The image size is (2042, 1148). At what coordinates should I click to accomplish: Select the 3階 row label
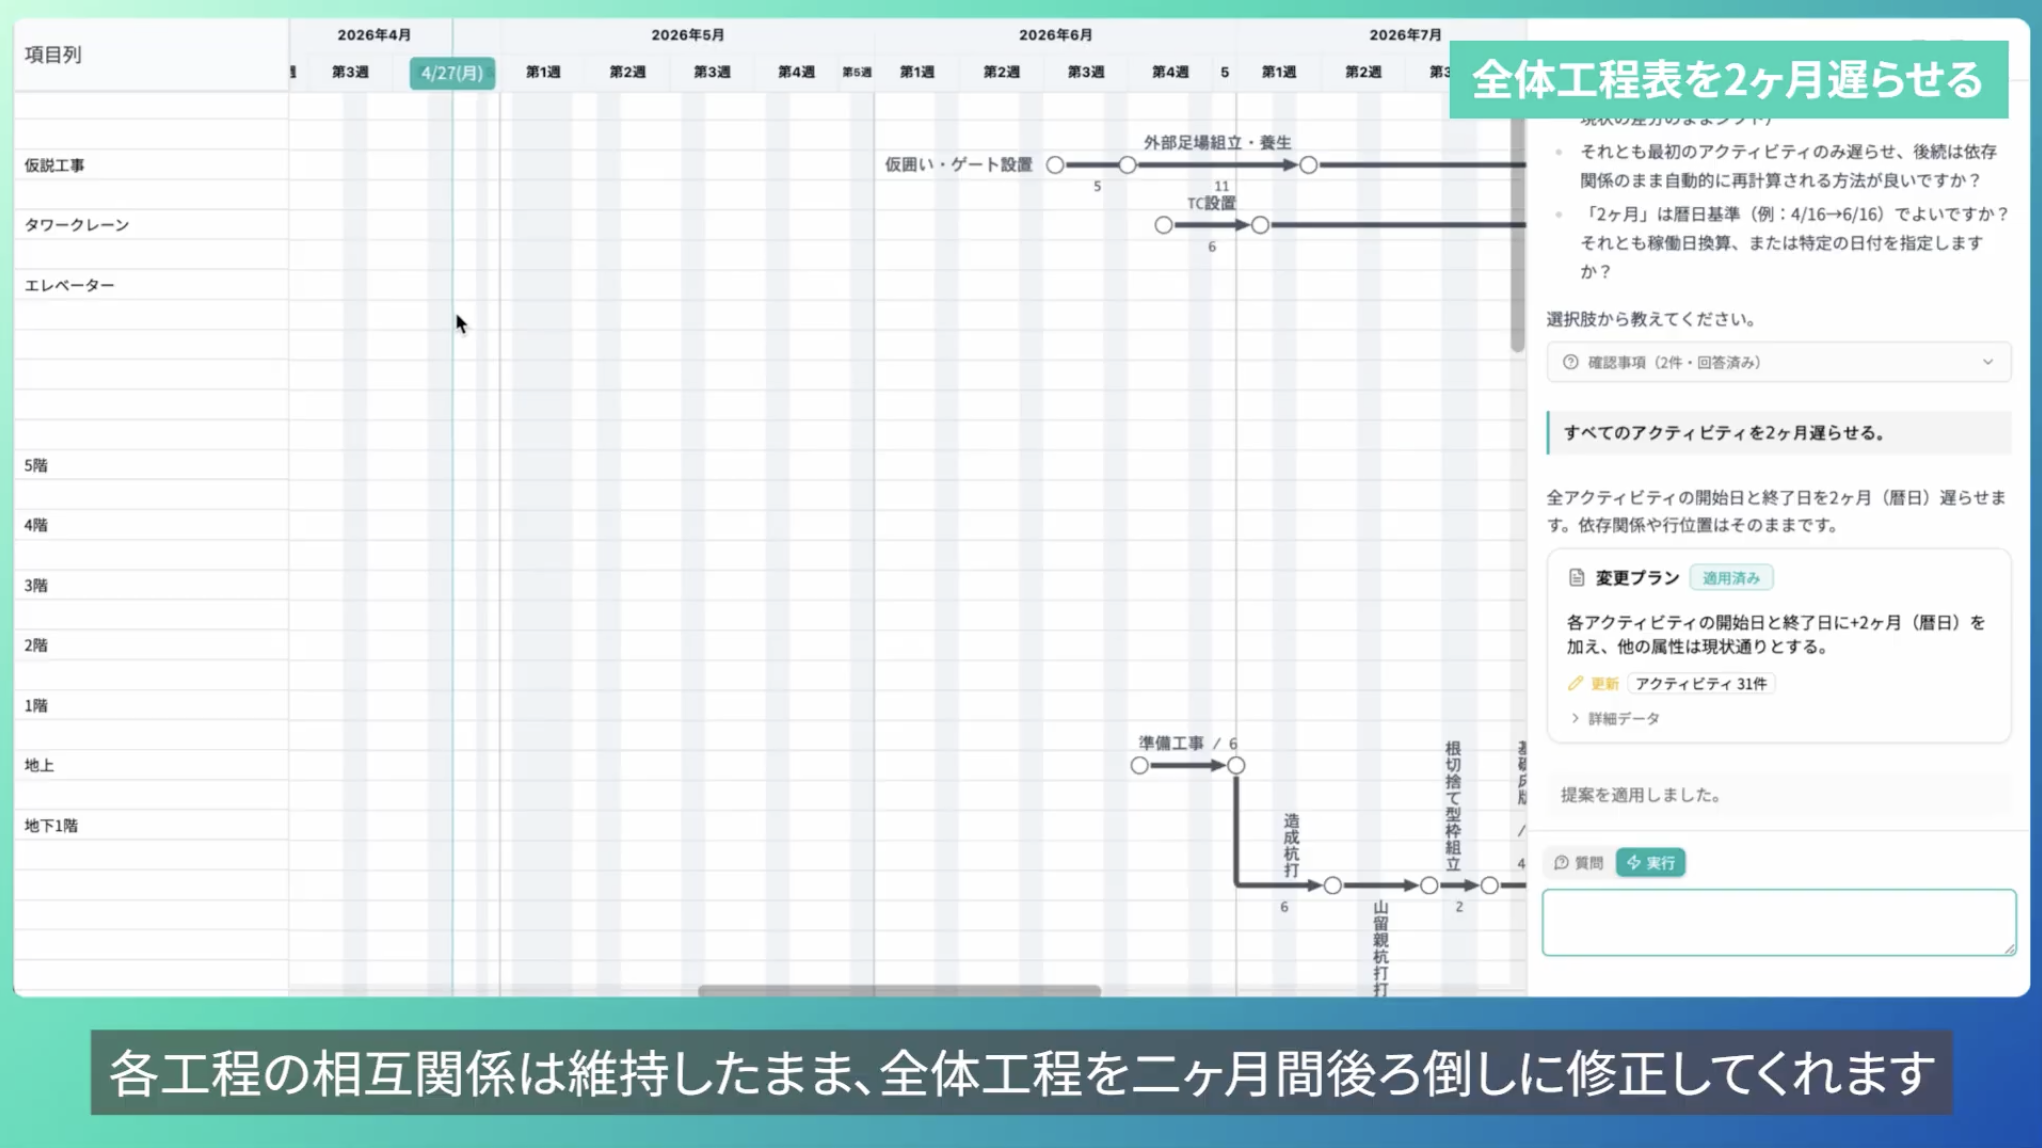tap(36, 585)
